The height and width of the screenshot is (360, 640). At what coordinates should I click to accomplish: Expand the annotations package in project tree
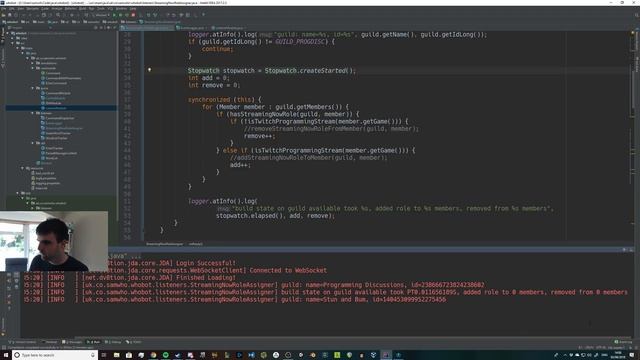pos(33,63)
